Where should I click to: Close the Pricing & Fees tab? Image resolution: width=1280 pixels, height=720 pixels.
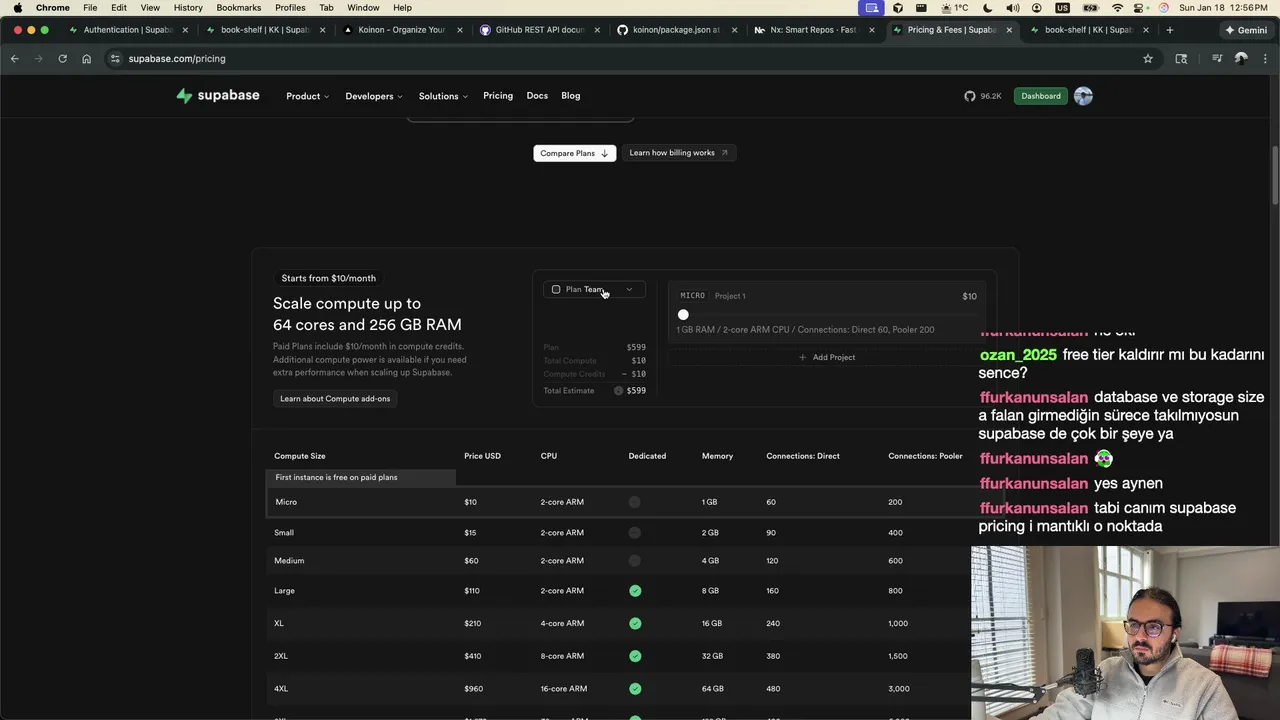tap(1009, 30)
